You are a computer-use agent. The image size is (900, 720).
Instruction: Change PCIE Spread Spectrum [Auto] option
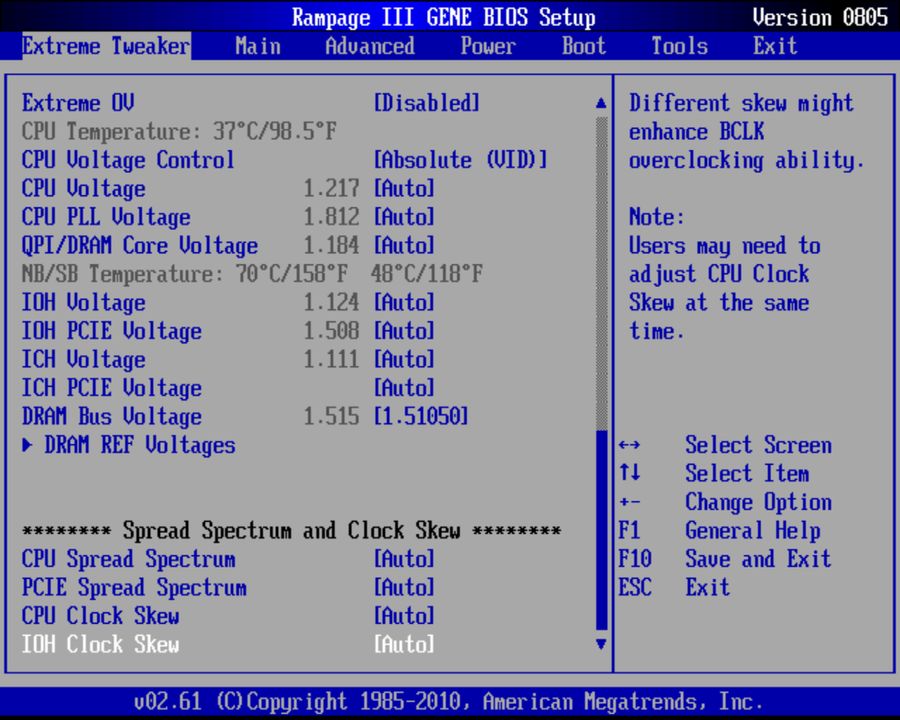click(x=404, y=587)
